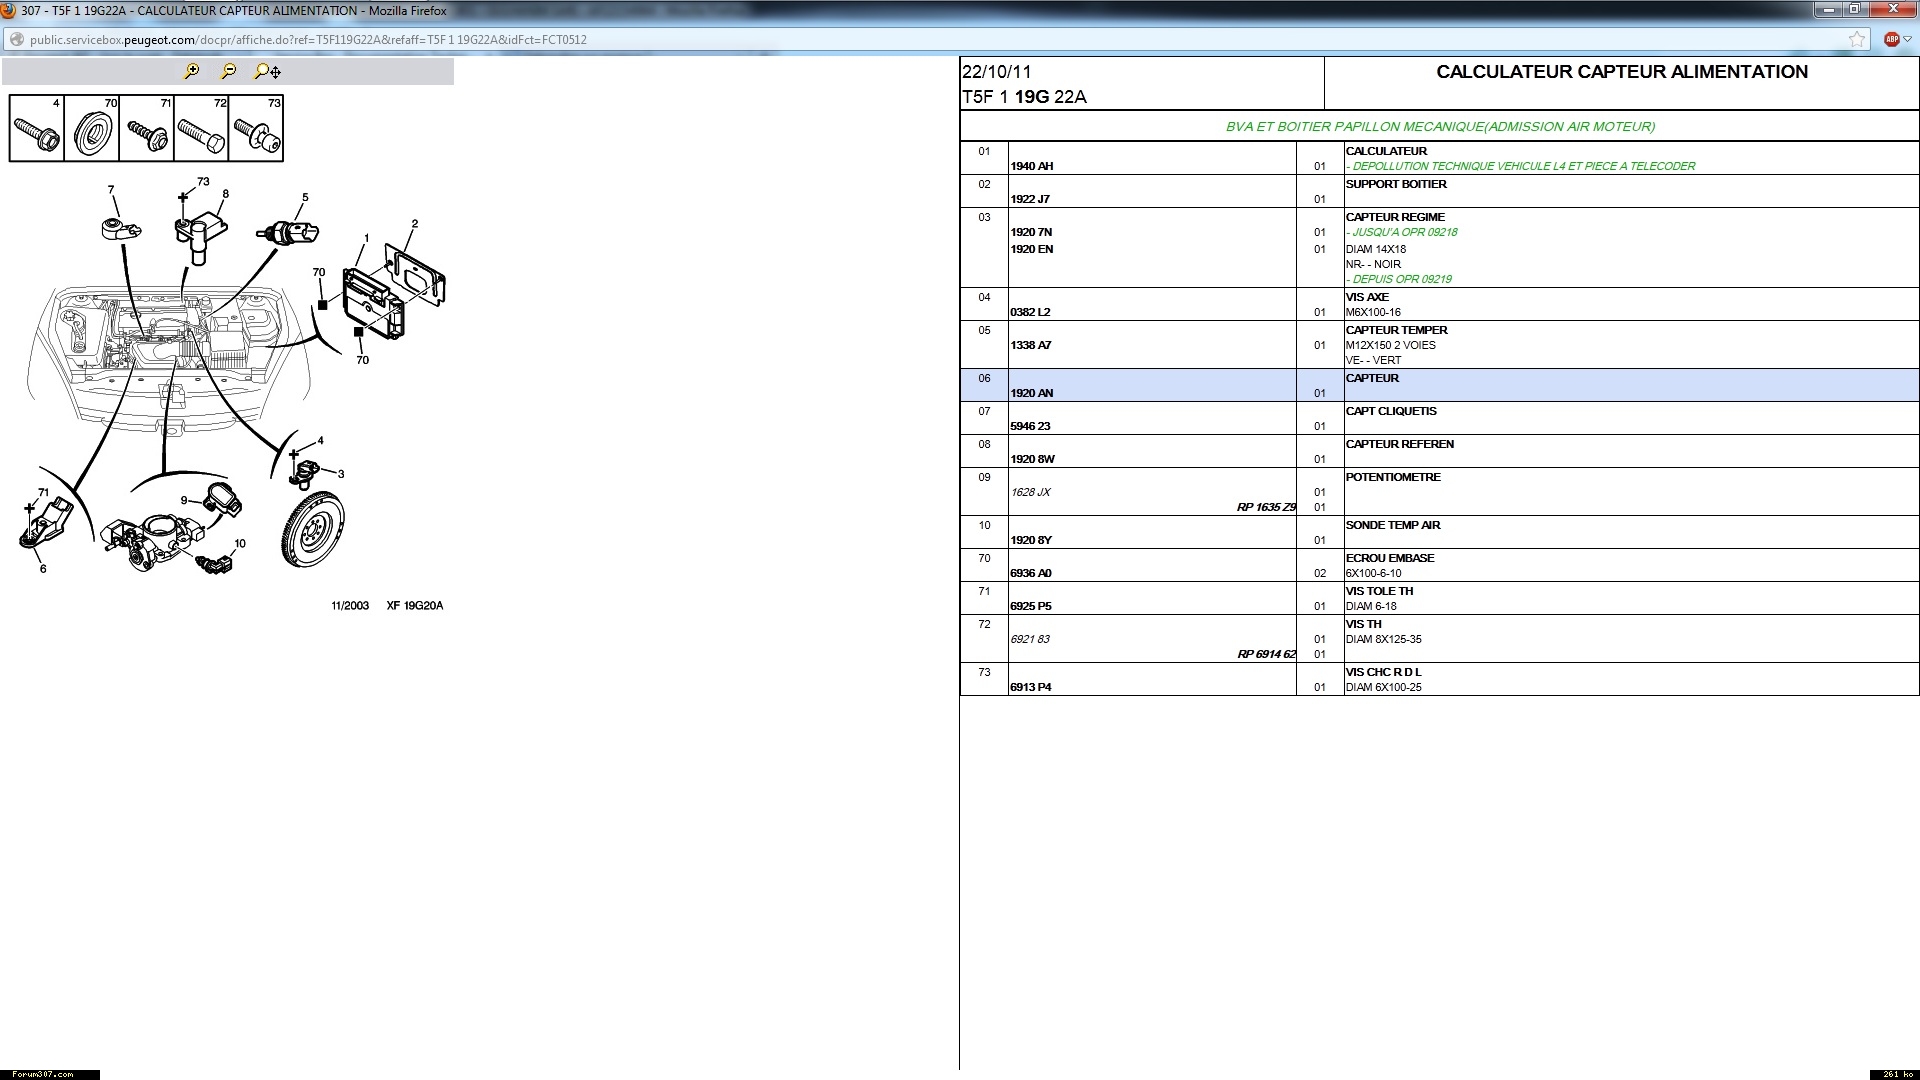The width and height of the screenshot is (1920, 1080).
Task: Click the green JUSQU'A OPR 09218 note
Action: (x=1402, y=232)
